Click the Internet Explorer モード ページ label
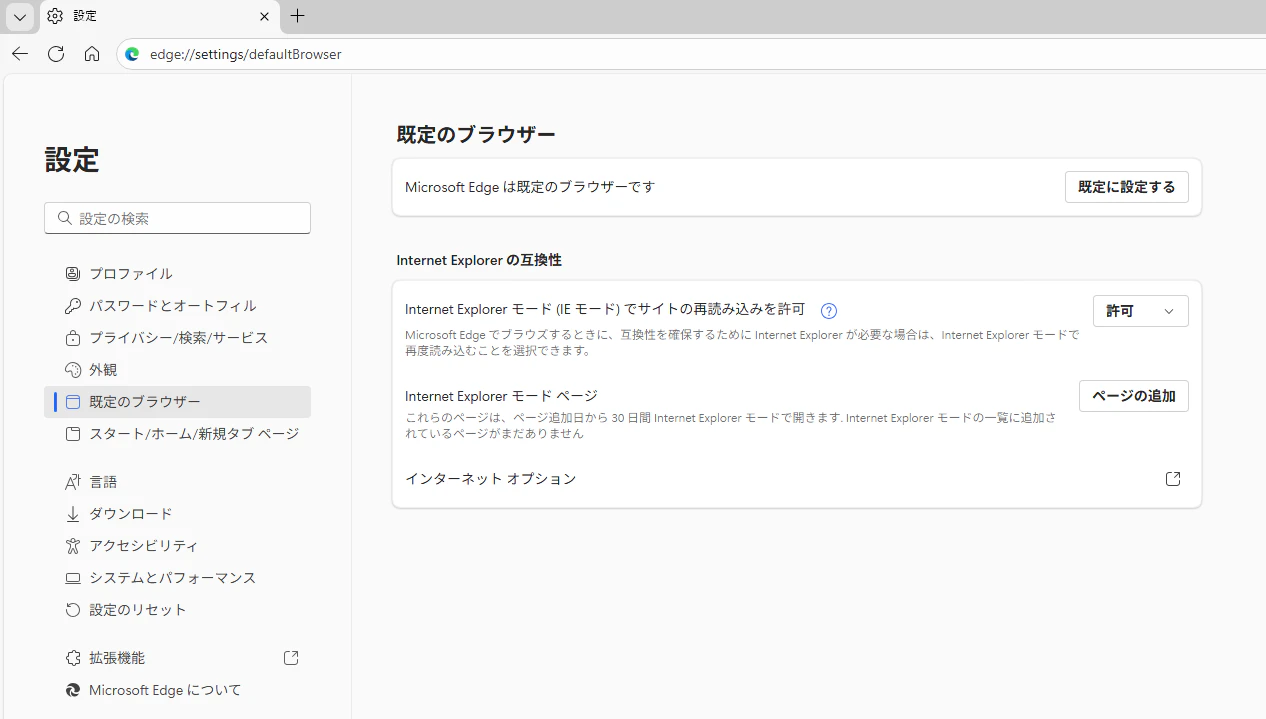The width and height of the screenshot is (1266, 719). [501, 396]
